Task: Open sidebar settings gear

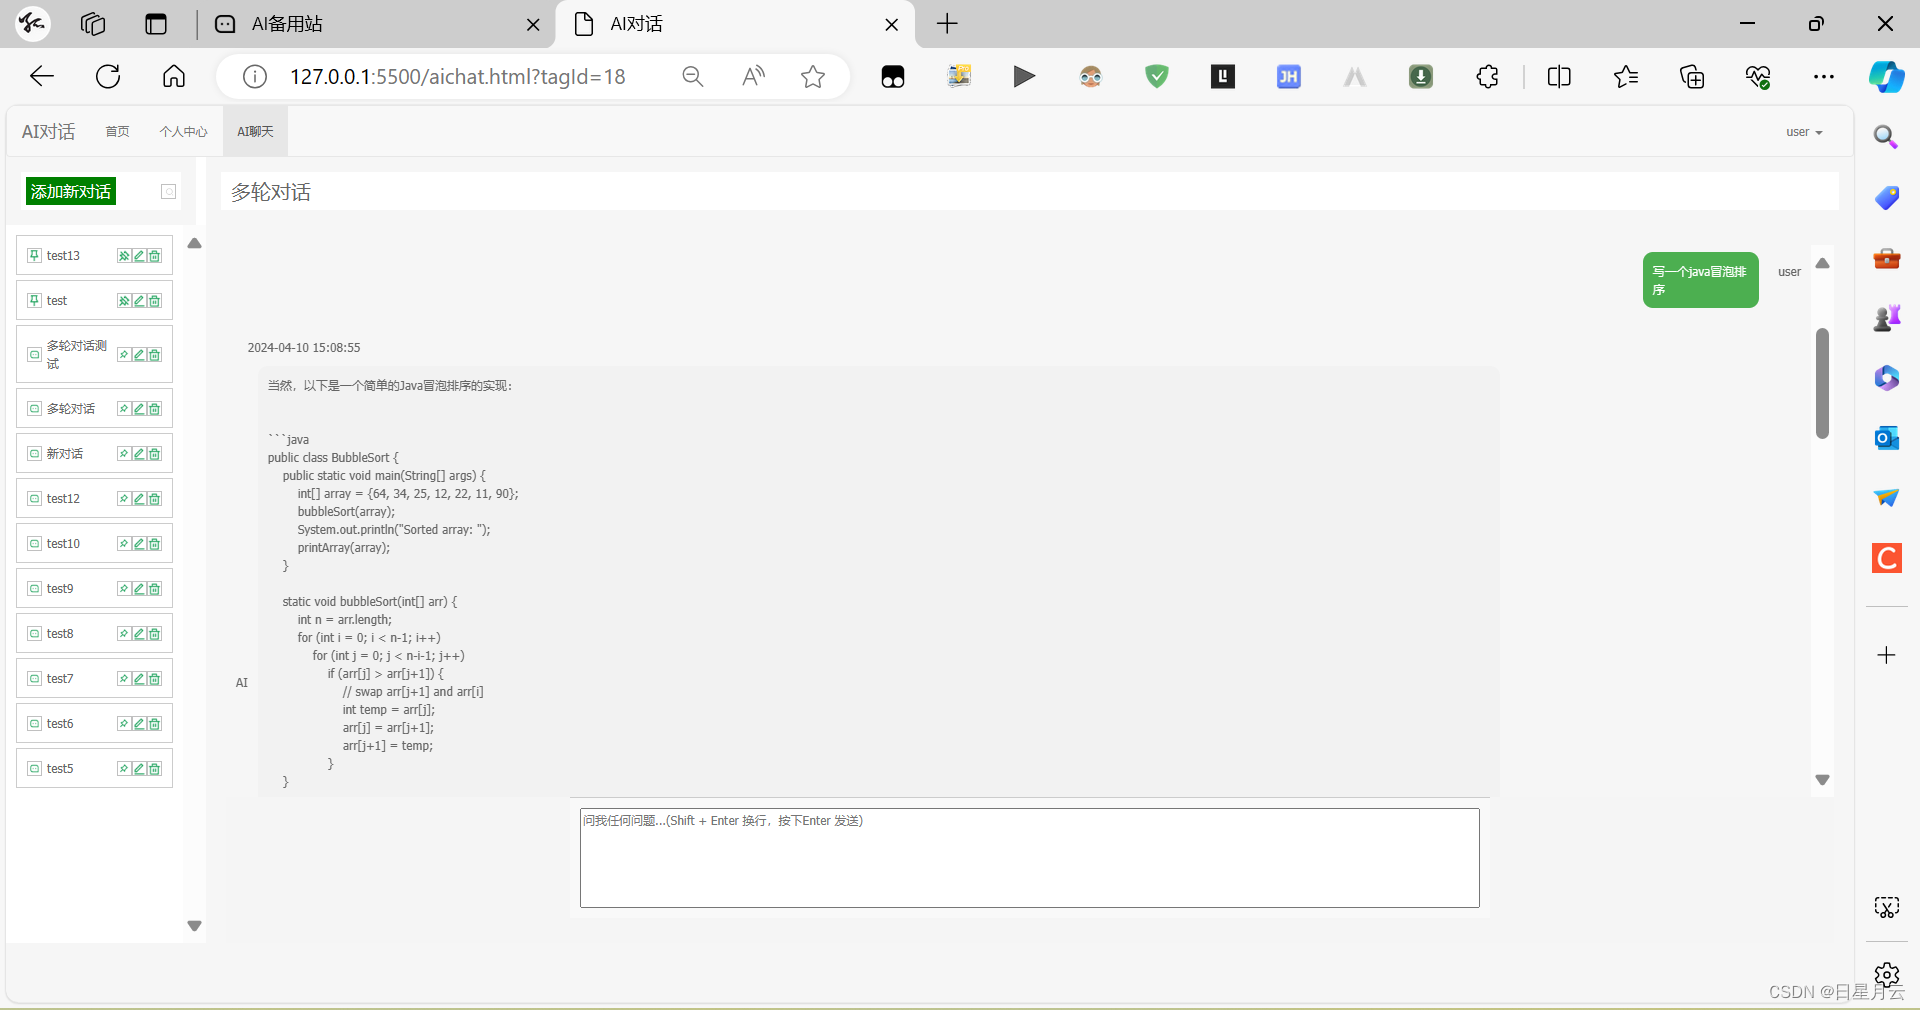Action: (1887, 974)
